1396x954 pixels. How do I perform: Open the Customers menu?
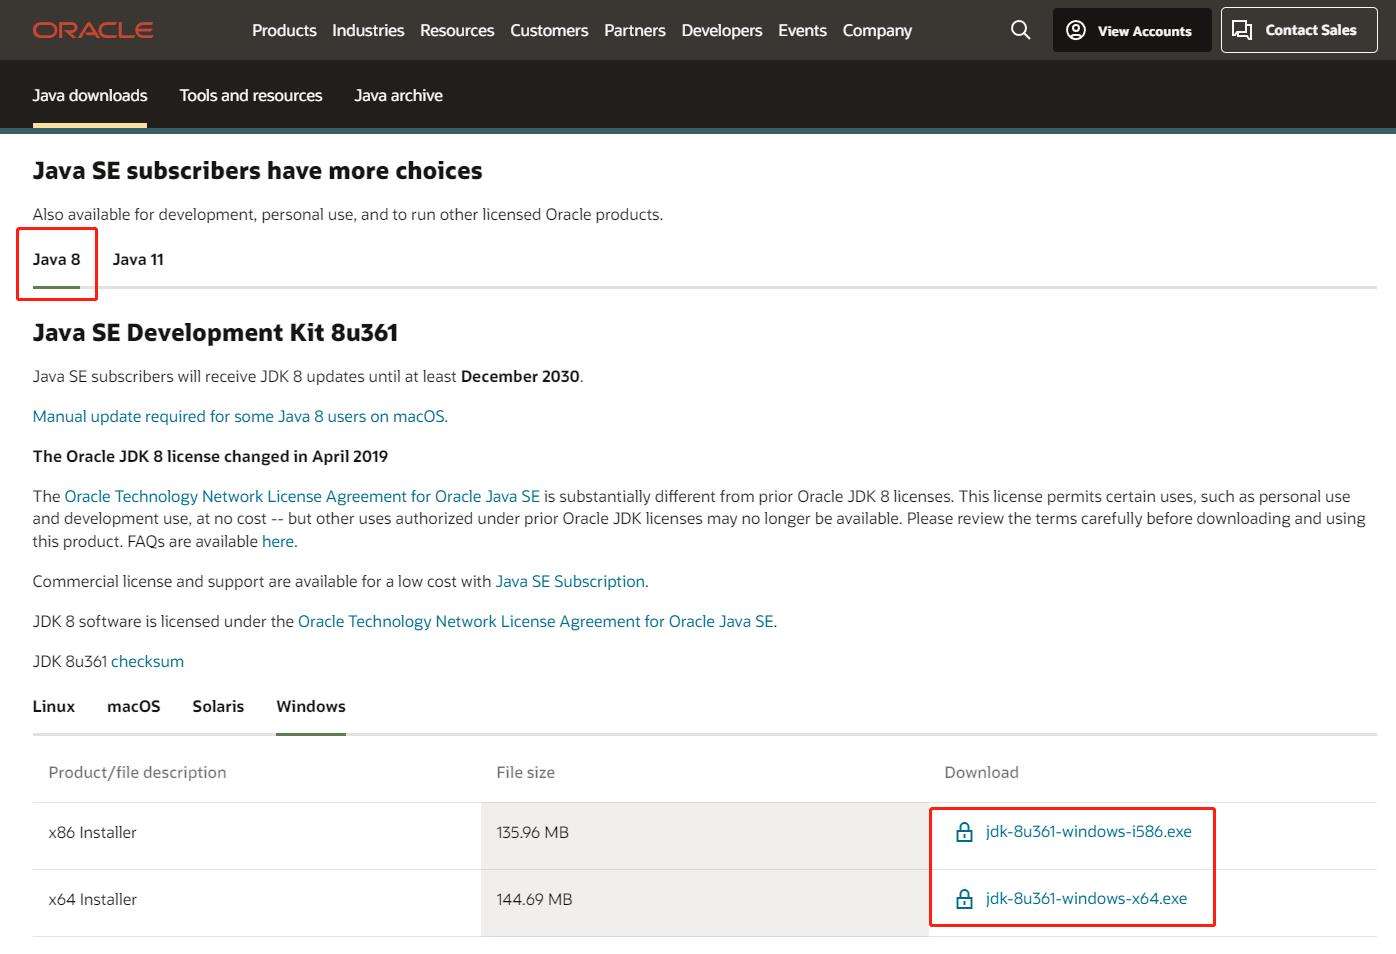click(x=549, y=30)
